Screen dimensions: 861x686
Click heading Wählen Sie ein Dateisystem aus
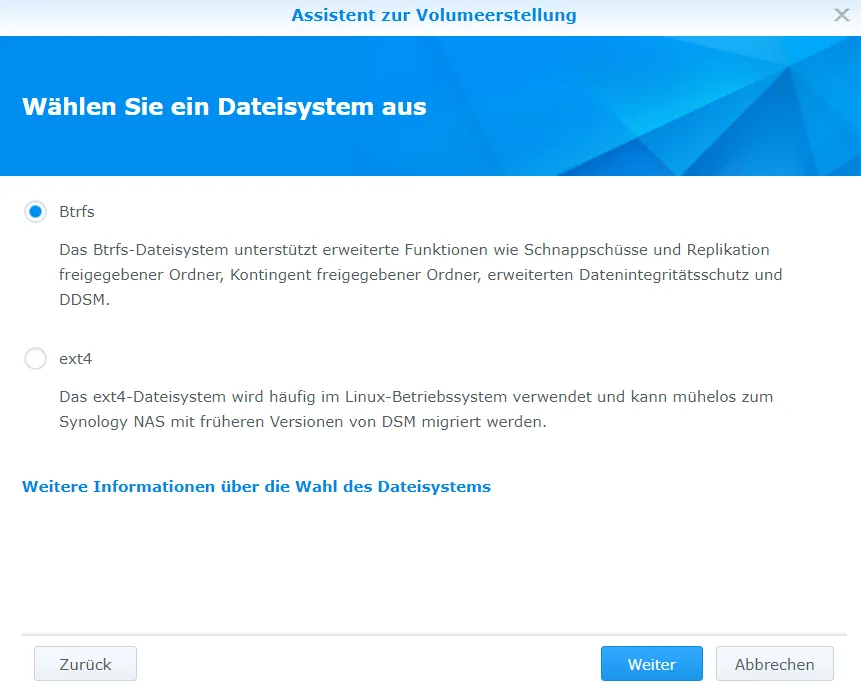[224, 107]
